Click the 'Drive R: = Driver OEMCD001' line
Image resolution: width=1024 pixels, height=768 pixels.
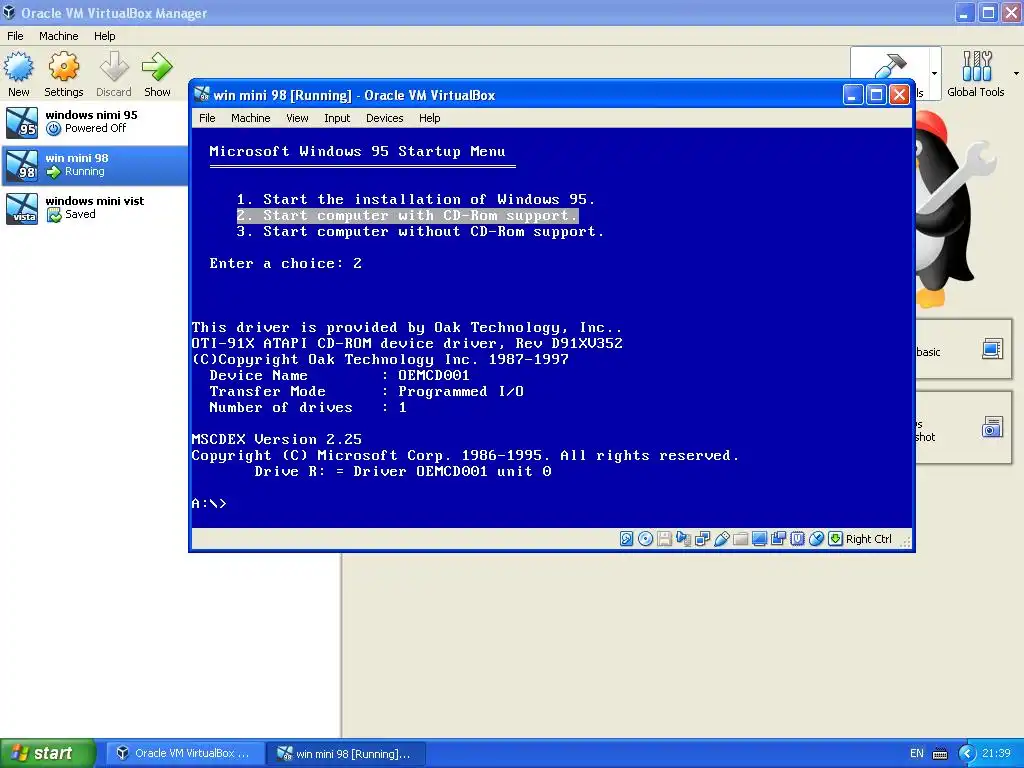(x=403, y=472)
